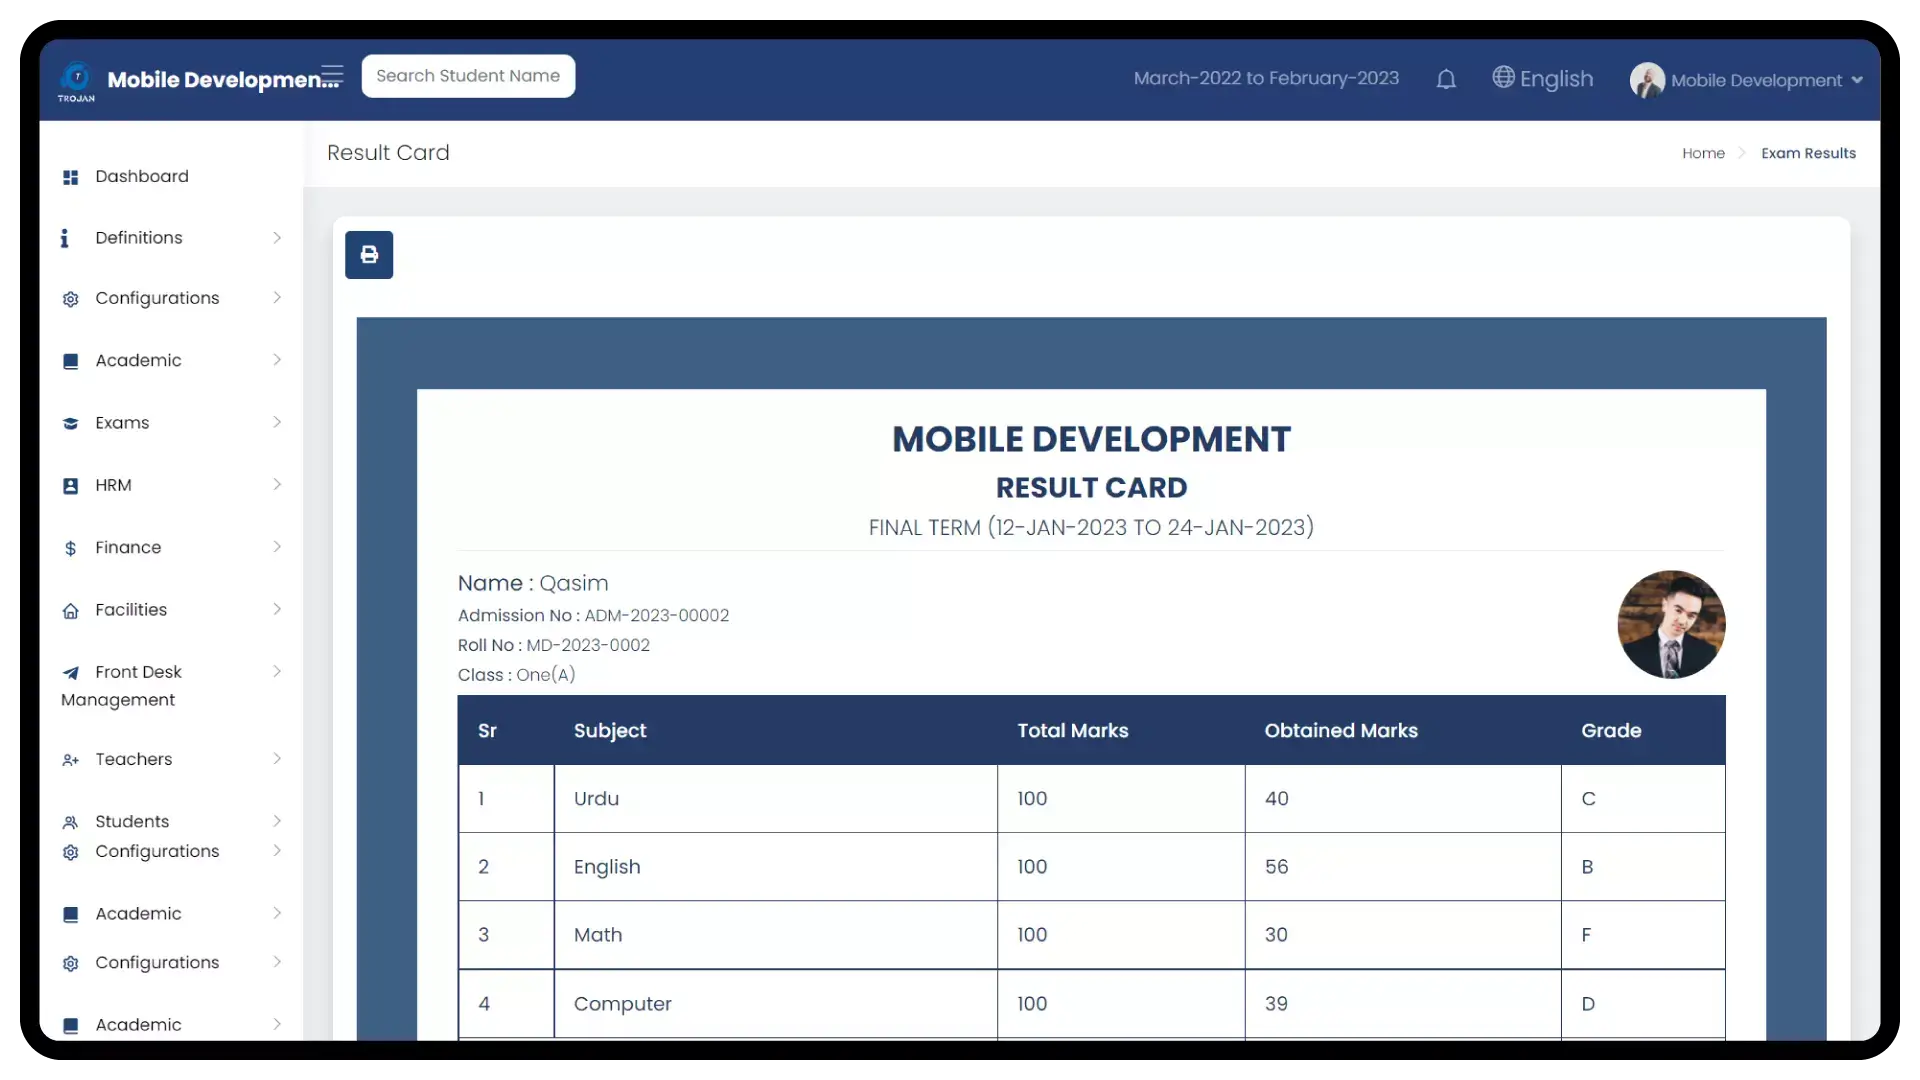1920x1080 pixels.
Task: Click the MOBILE DEVELOPMENT card title
Action: click(1091, 439)
